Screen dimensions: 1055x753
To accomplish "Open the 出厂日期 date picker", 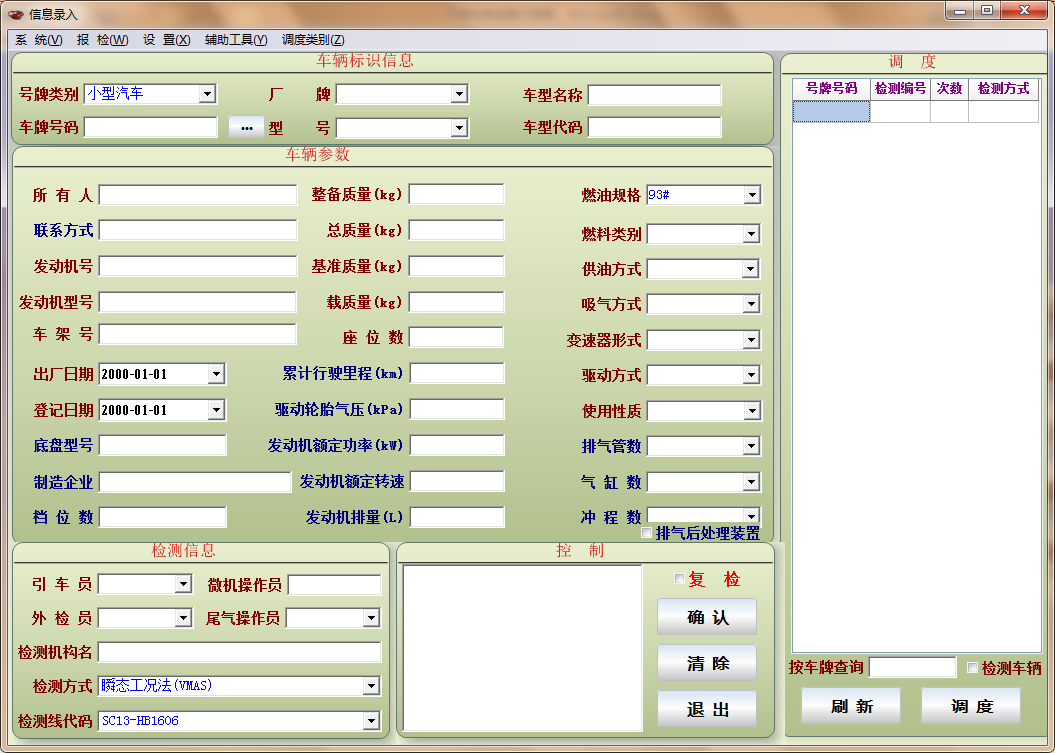I will (x=216, y=374).
